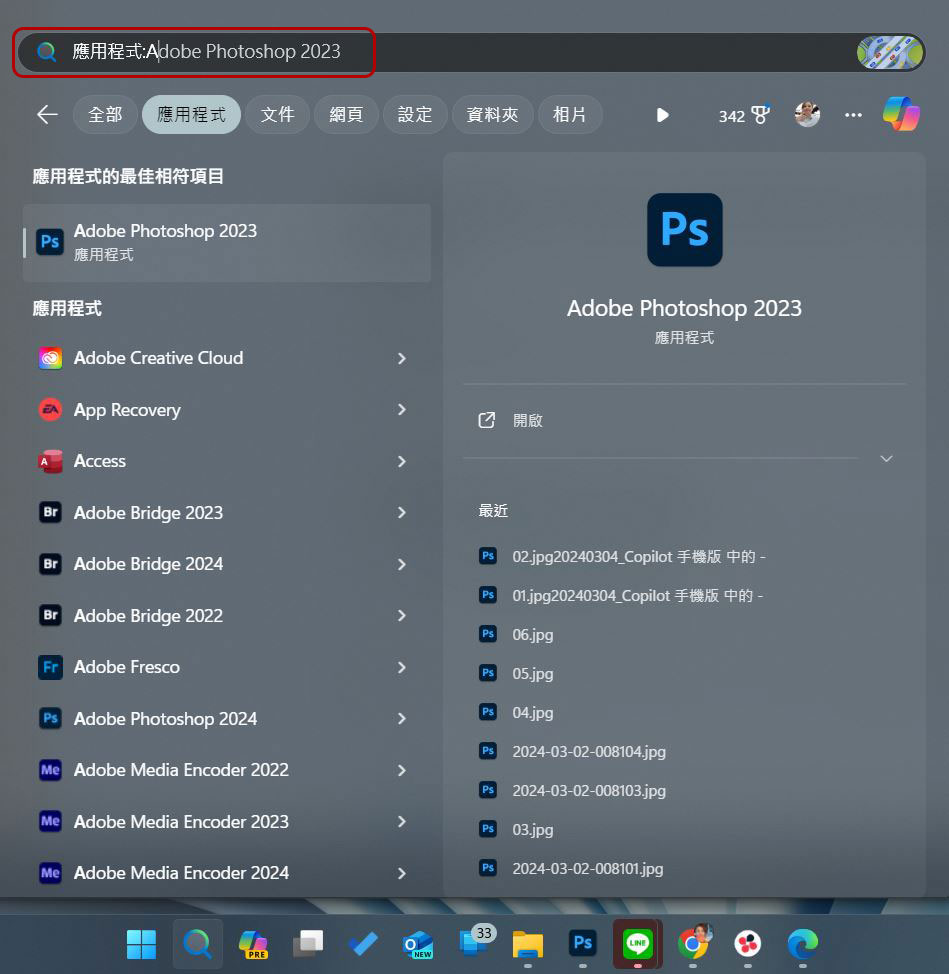Viewport: 949px width, 974px height.
Task: Expand Adobe Photoshop 2024 result arrow
Action: (402, 719)
